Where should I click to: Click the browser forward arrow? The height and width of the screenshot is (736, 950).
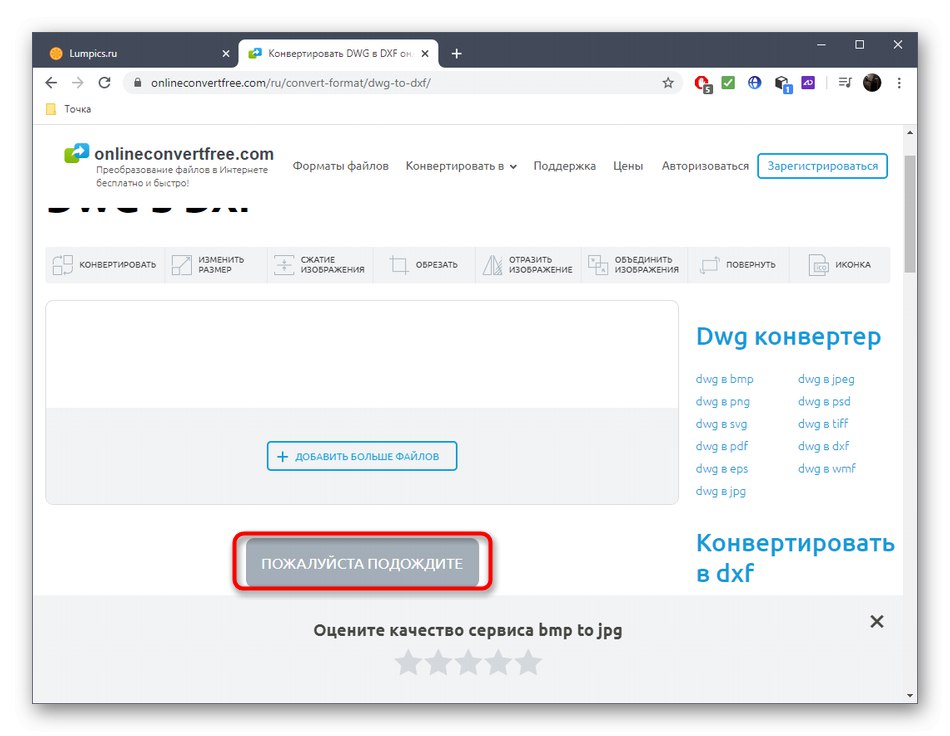[x=78, y=82]
